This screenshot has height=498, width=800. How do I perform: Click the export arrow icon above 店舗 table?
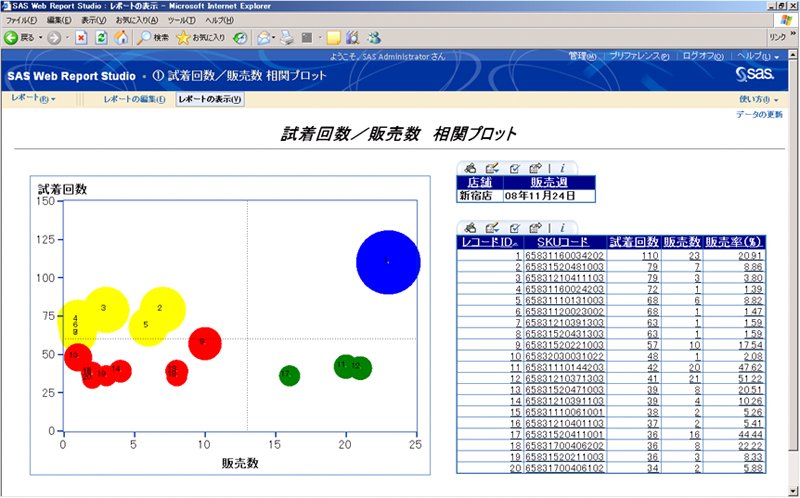coord(535,168)
